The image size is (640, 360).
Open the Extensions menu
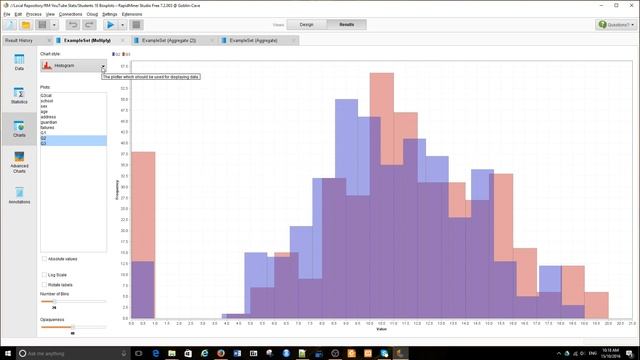point(132,14)
